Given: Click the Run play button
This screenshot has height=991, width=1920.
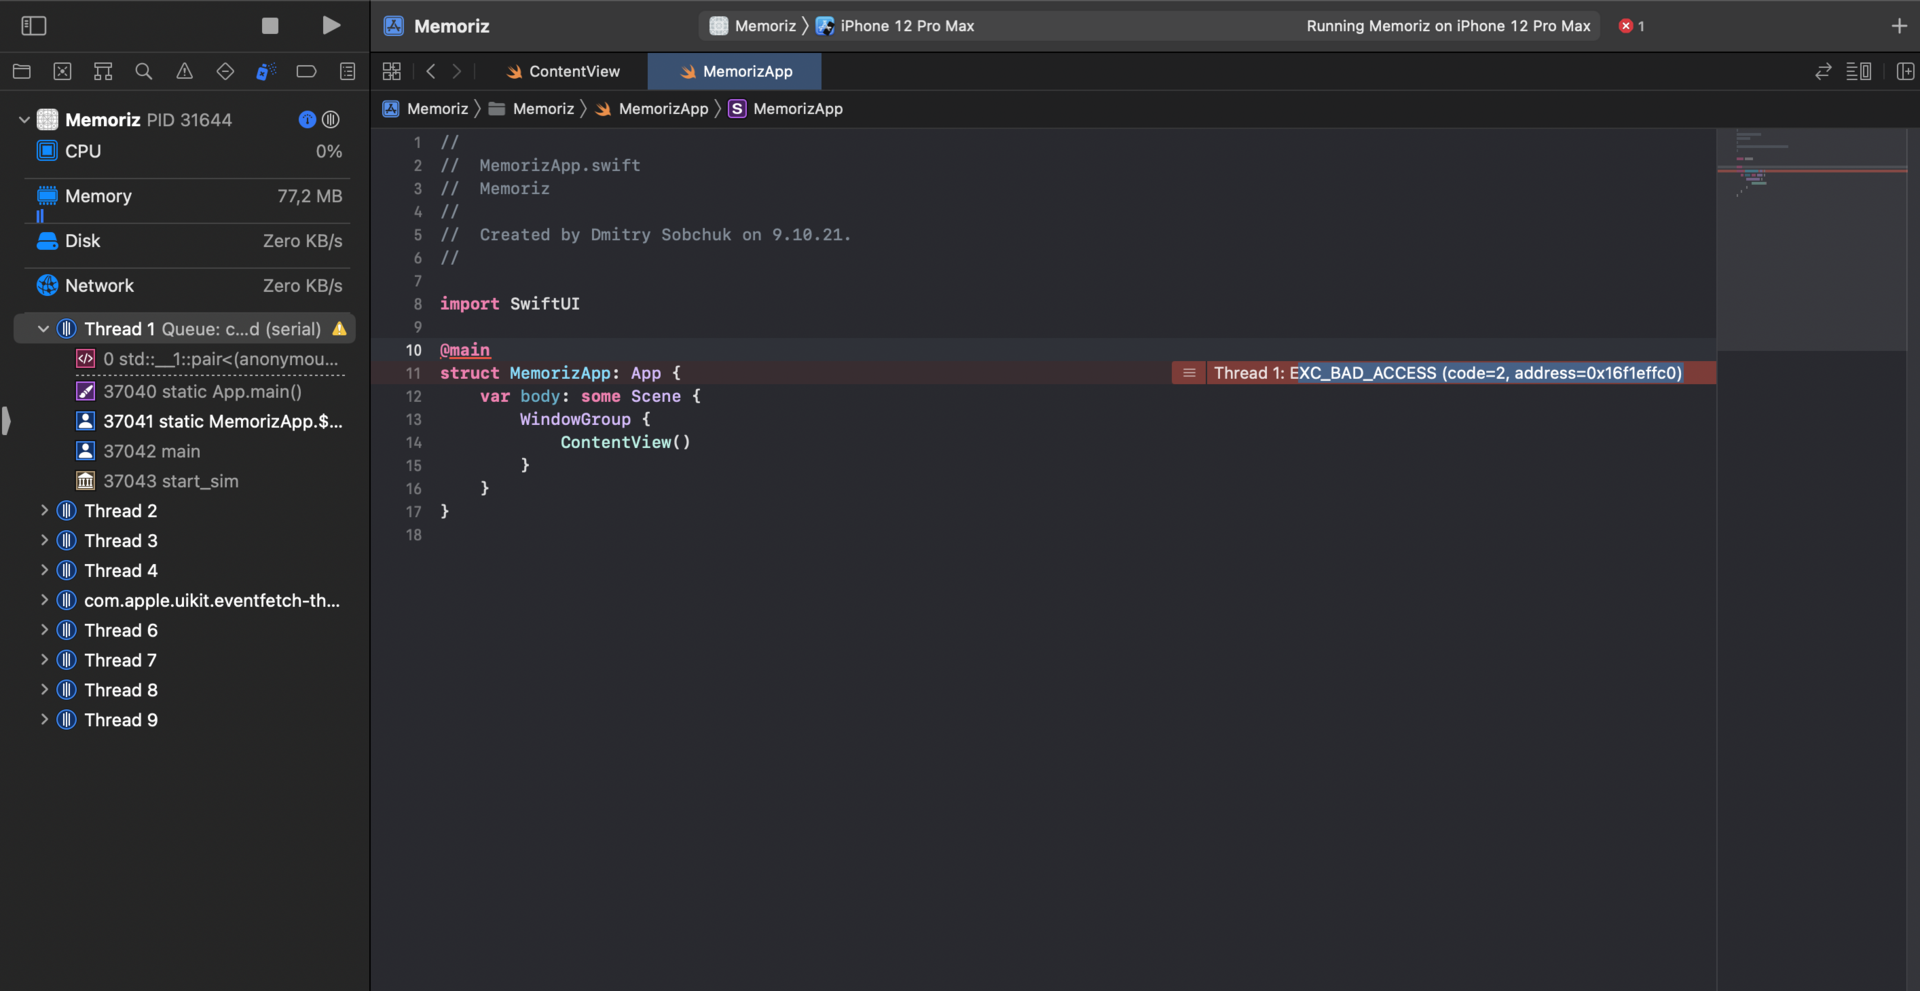Looking at the screenshot, I should tap(331, 26).
